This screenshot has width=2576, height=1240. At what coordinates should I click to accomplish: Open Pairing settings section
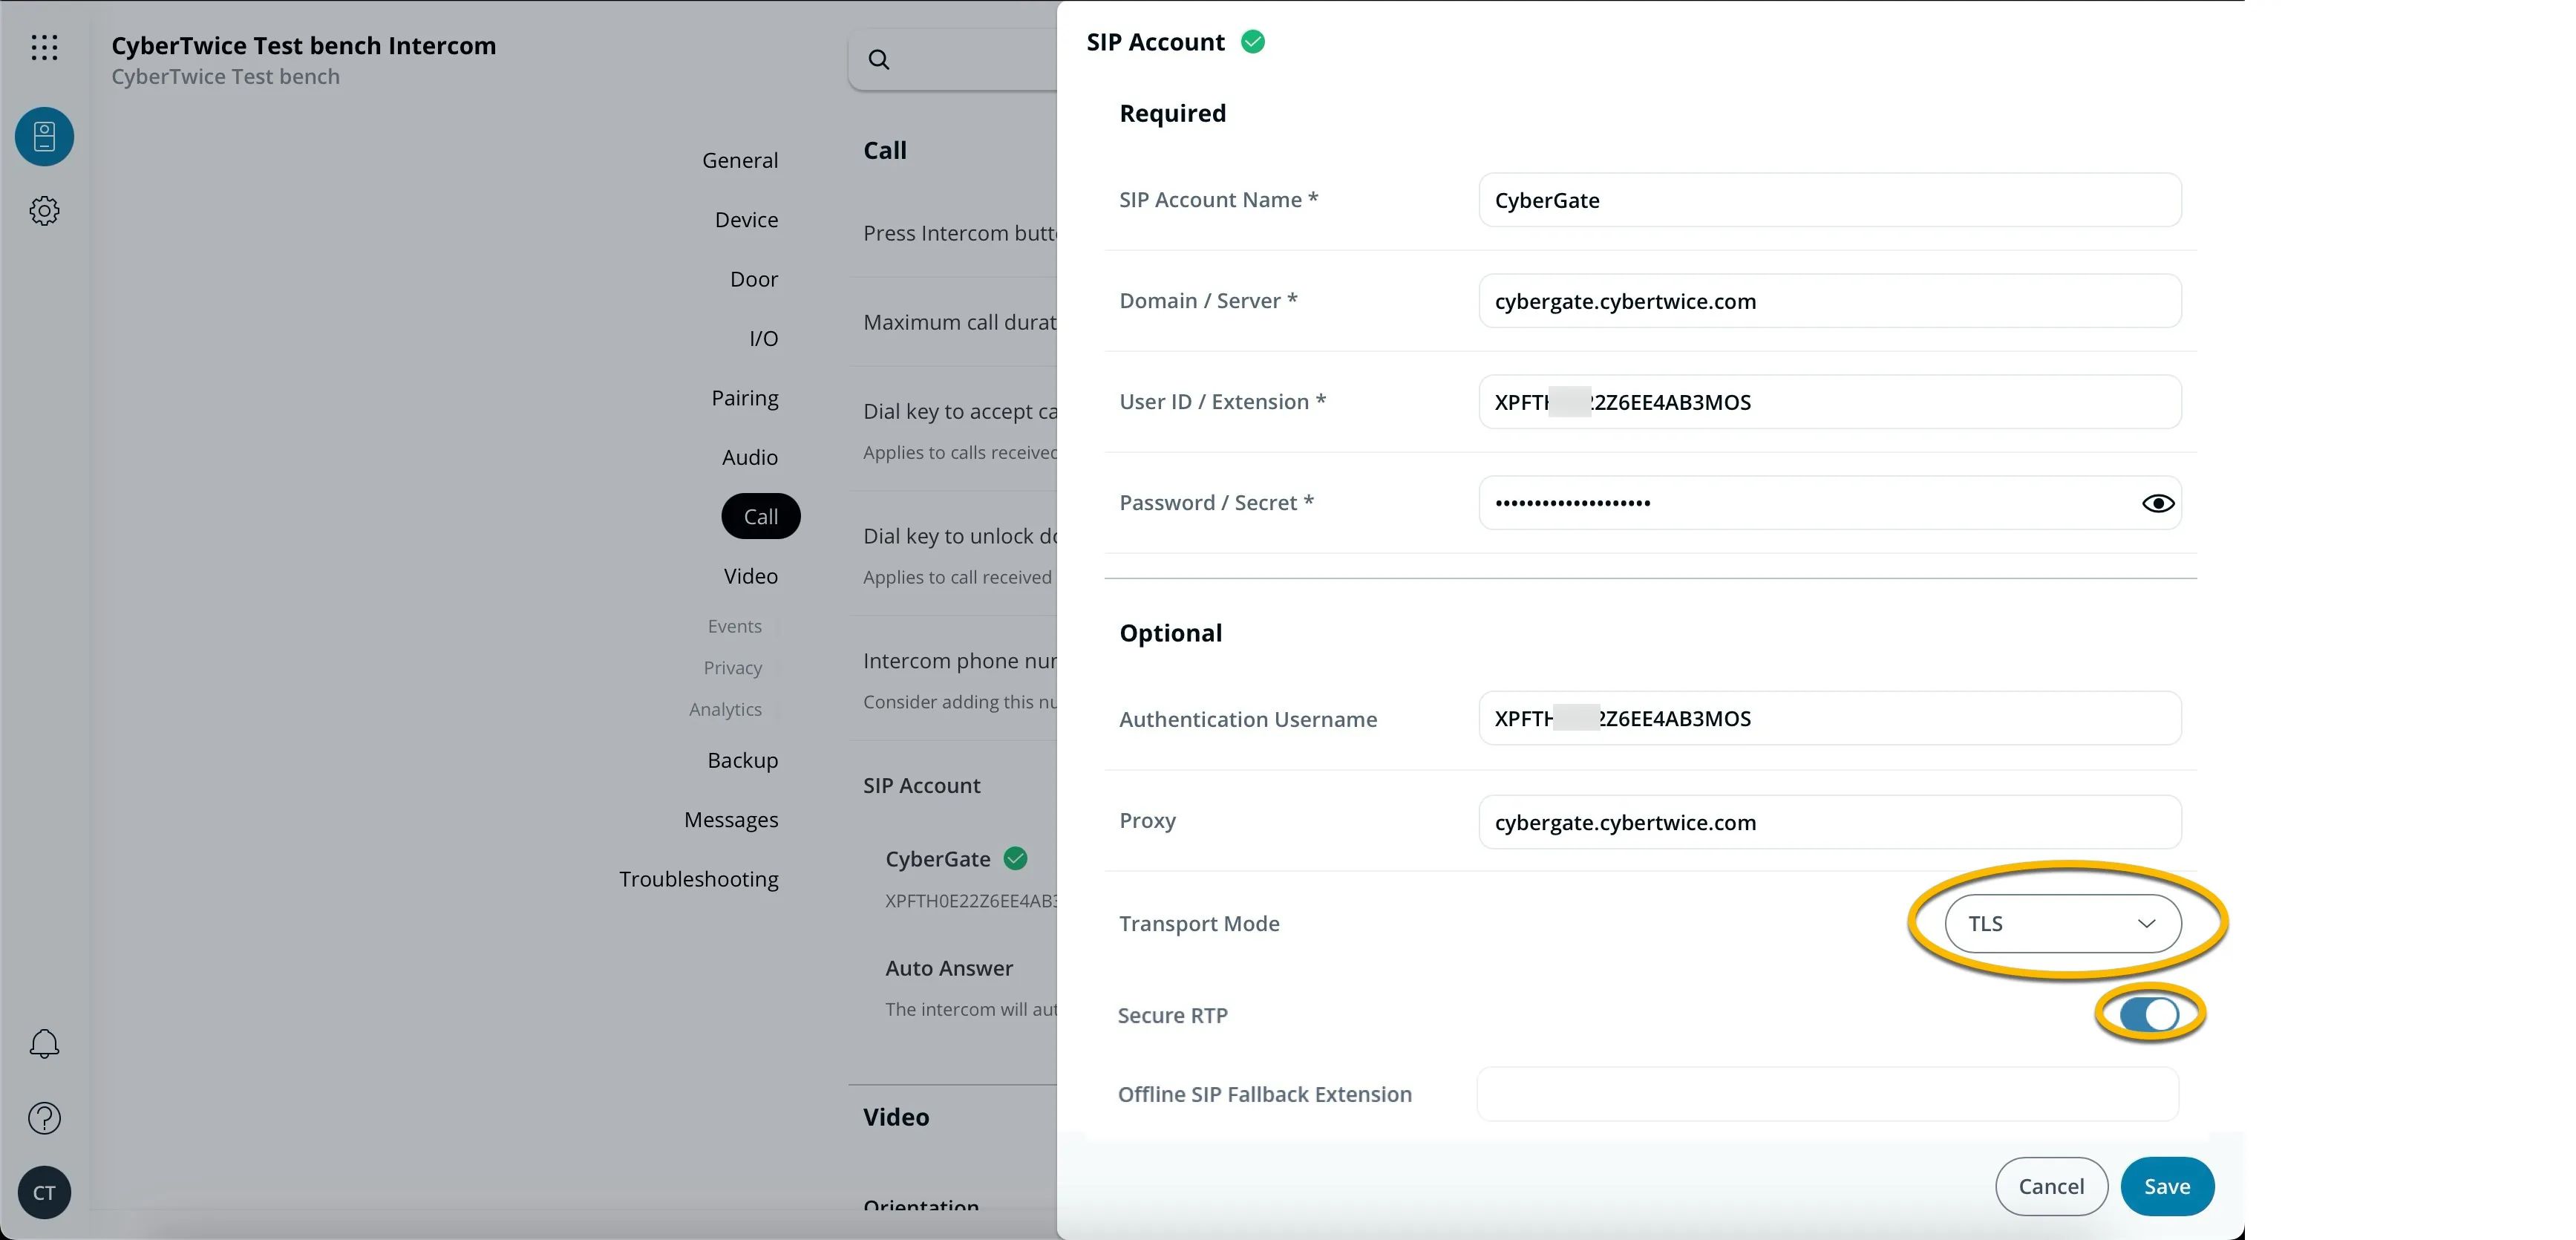[745, 398]
